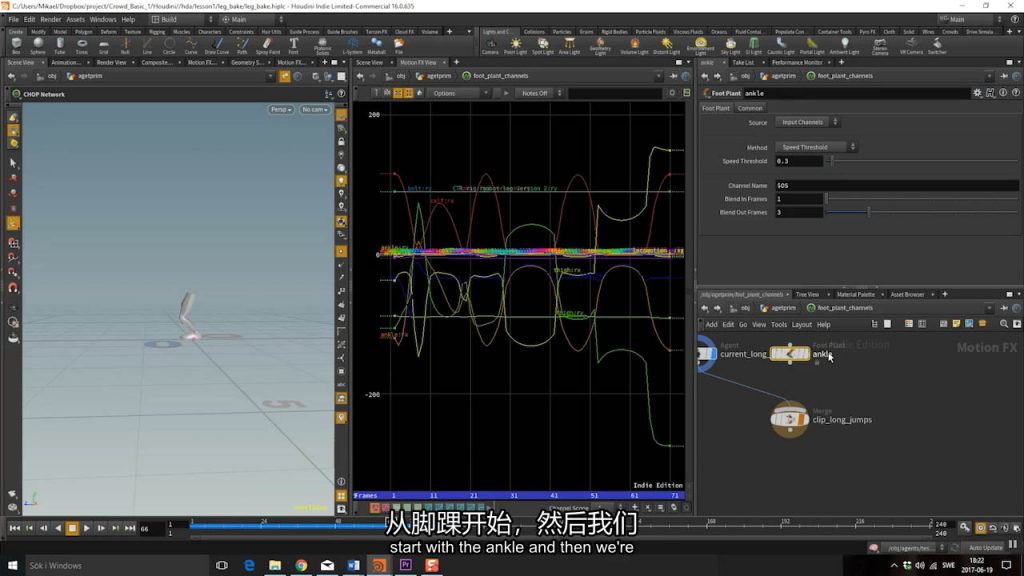Switch to the Common parameter tab
The width and height of the screenshot is (1024, 576).
[750, 108]
